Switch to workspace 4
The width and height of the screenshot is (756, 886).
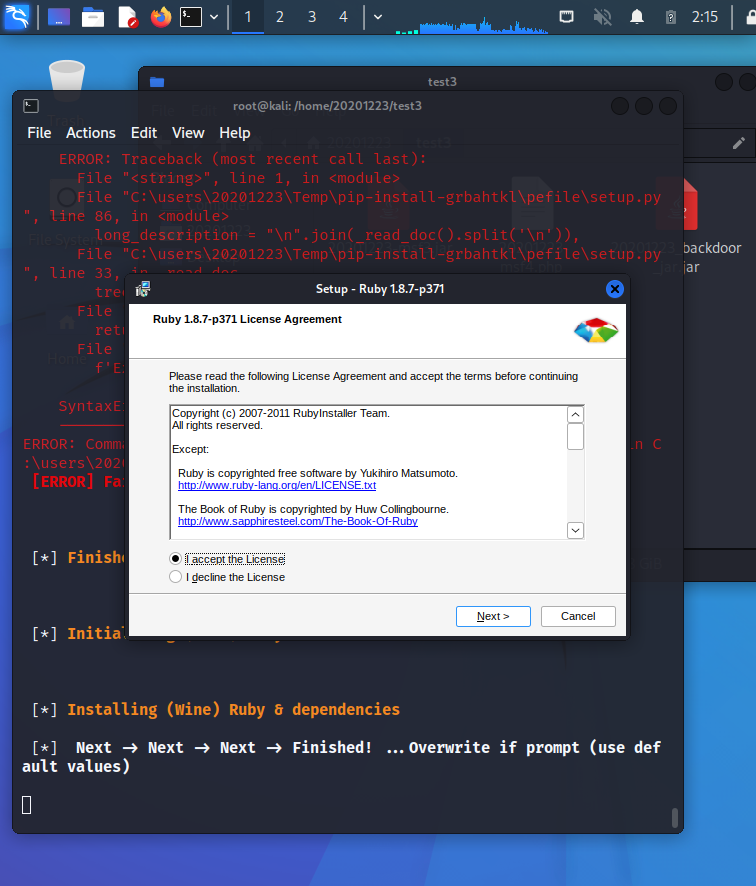343,17
